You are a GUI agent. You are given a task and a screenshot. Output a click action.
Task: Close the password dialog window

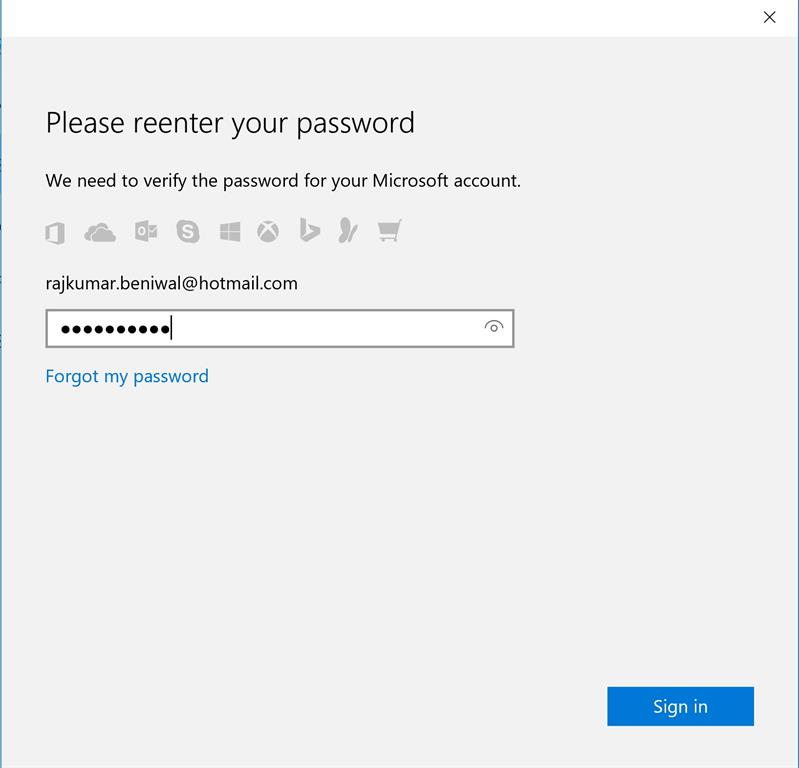tap(769, 17)
